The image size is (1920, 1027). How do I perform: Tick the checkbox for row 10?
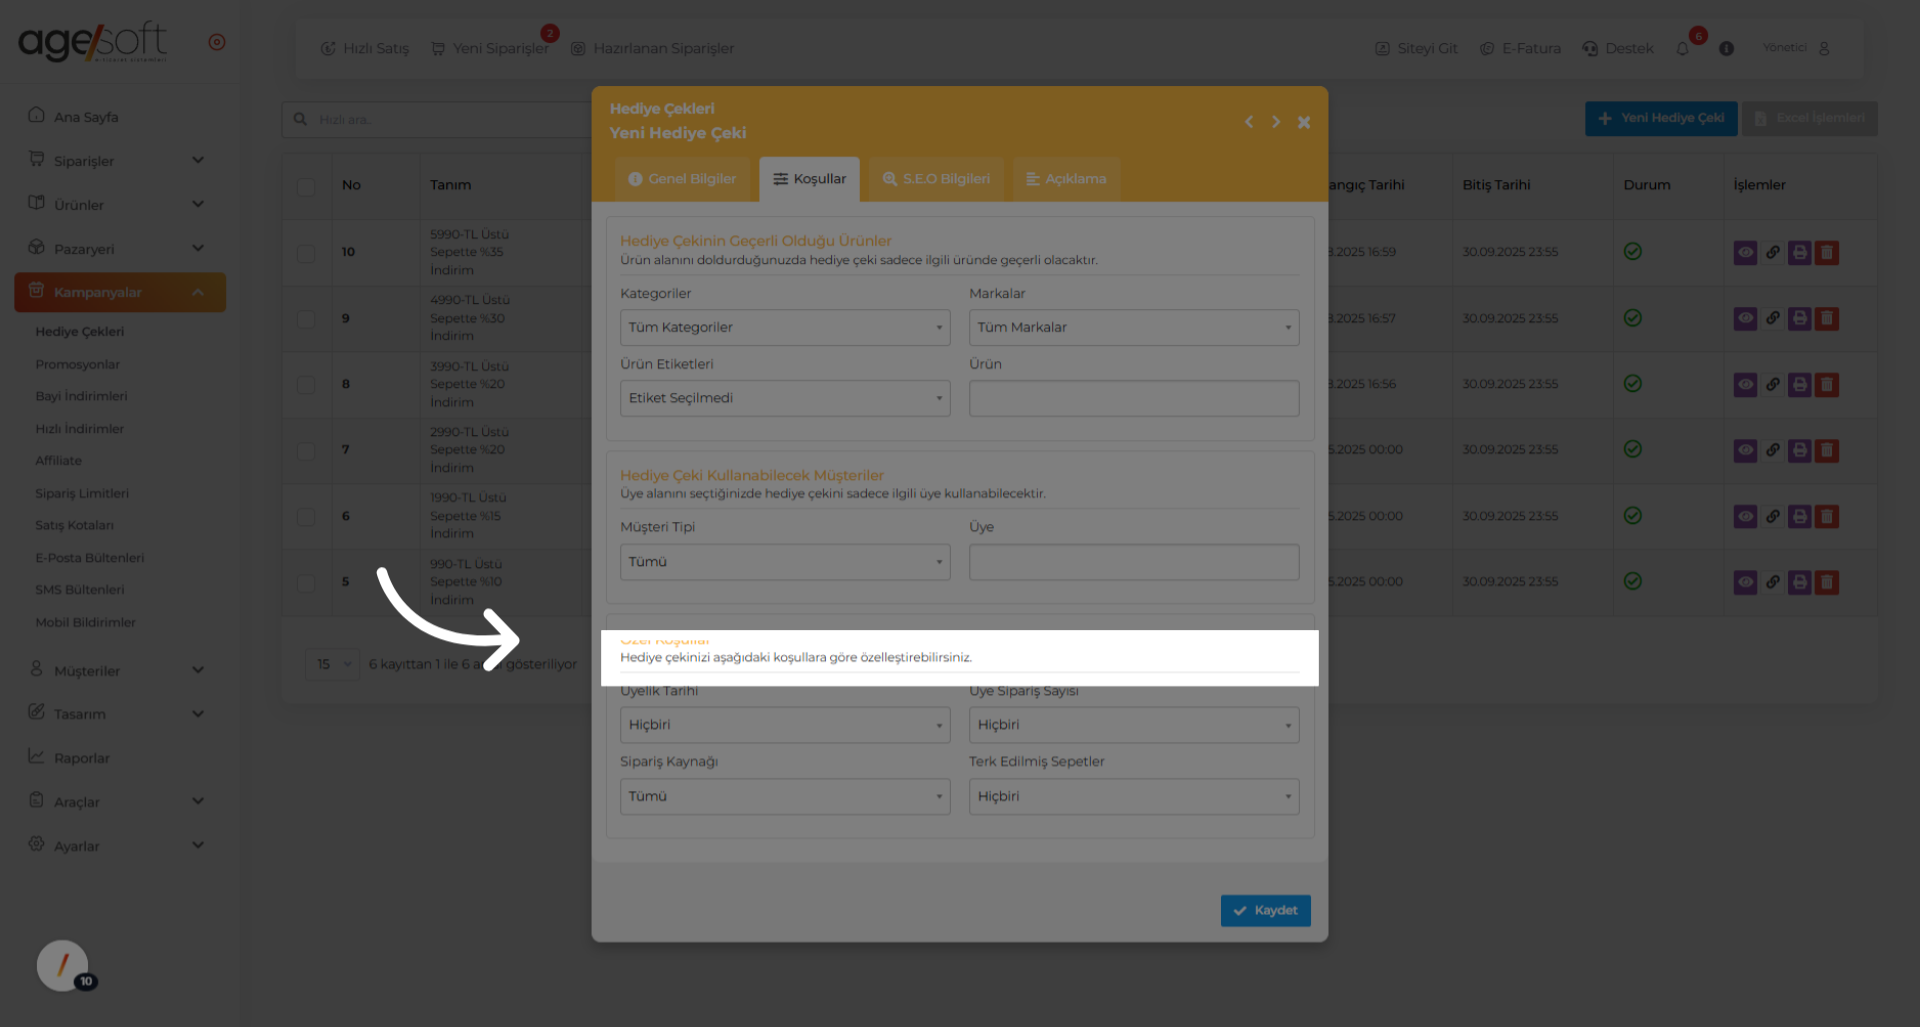click(x=306, y=253)
